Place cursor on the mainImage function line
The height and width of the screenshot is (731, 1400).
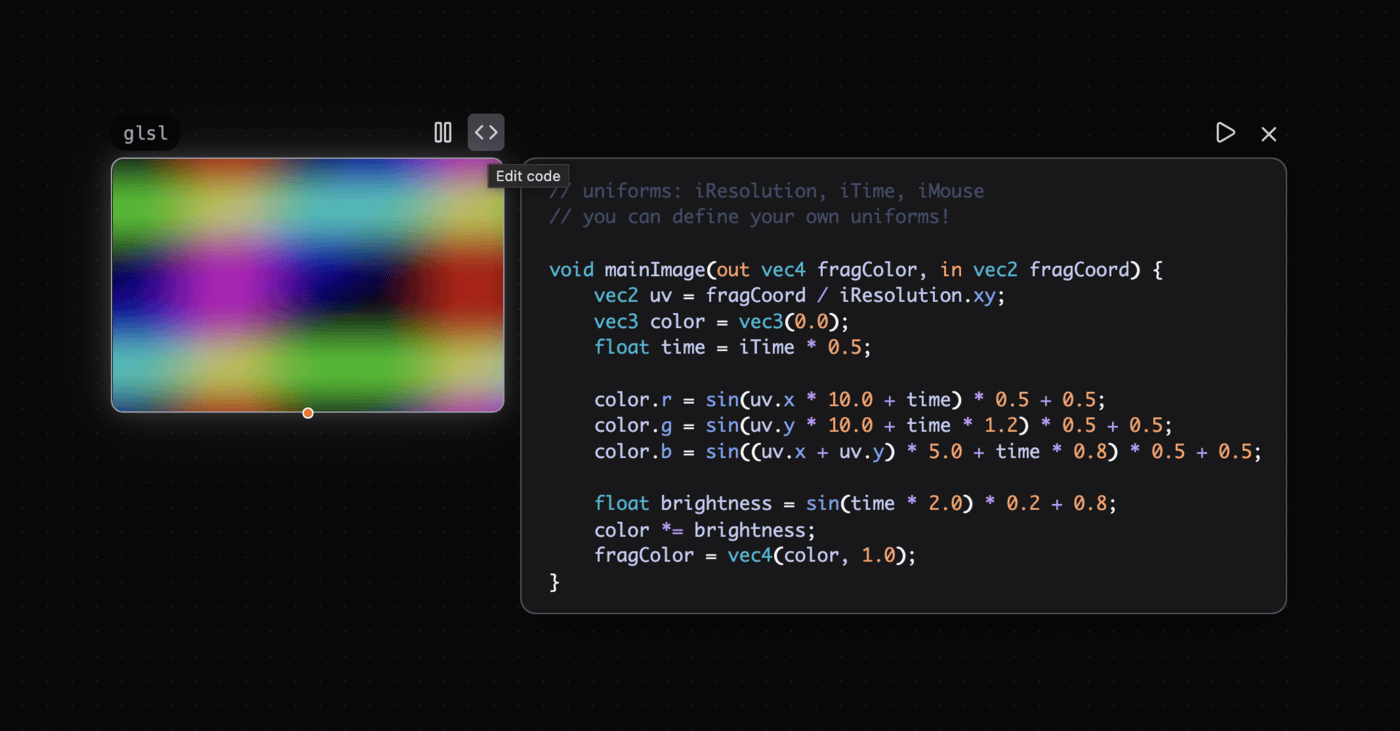point(855,269)
